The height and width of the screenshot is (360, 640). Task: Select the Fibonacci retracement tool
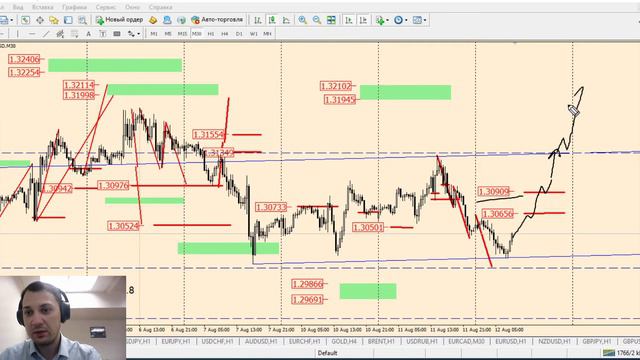tap(74, 34)
